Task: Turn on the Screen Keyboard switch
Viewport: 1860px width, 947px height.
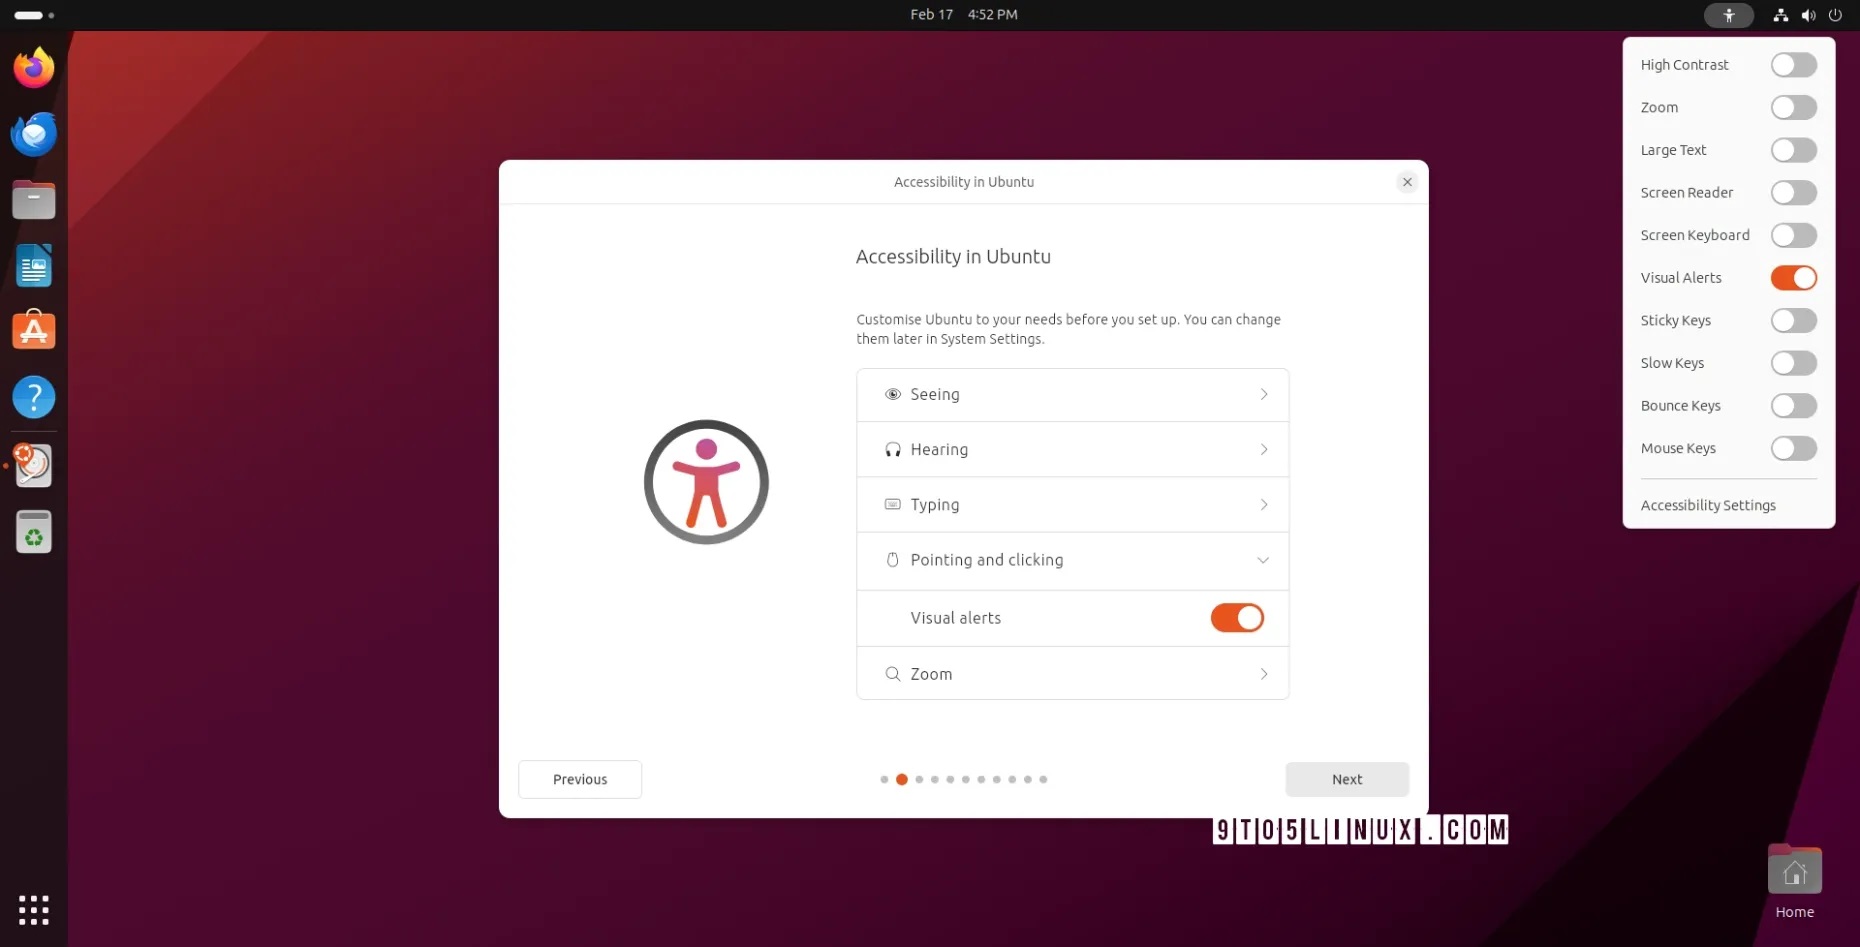Action: coord(1794,235)
